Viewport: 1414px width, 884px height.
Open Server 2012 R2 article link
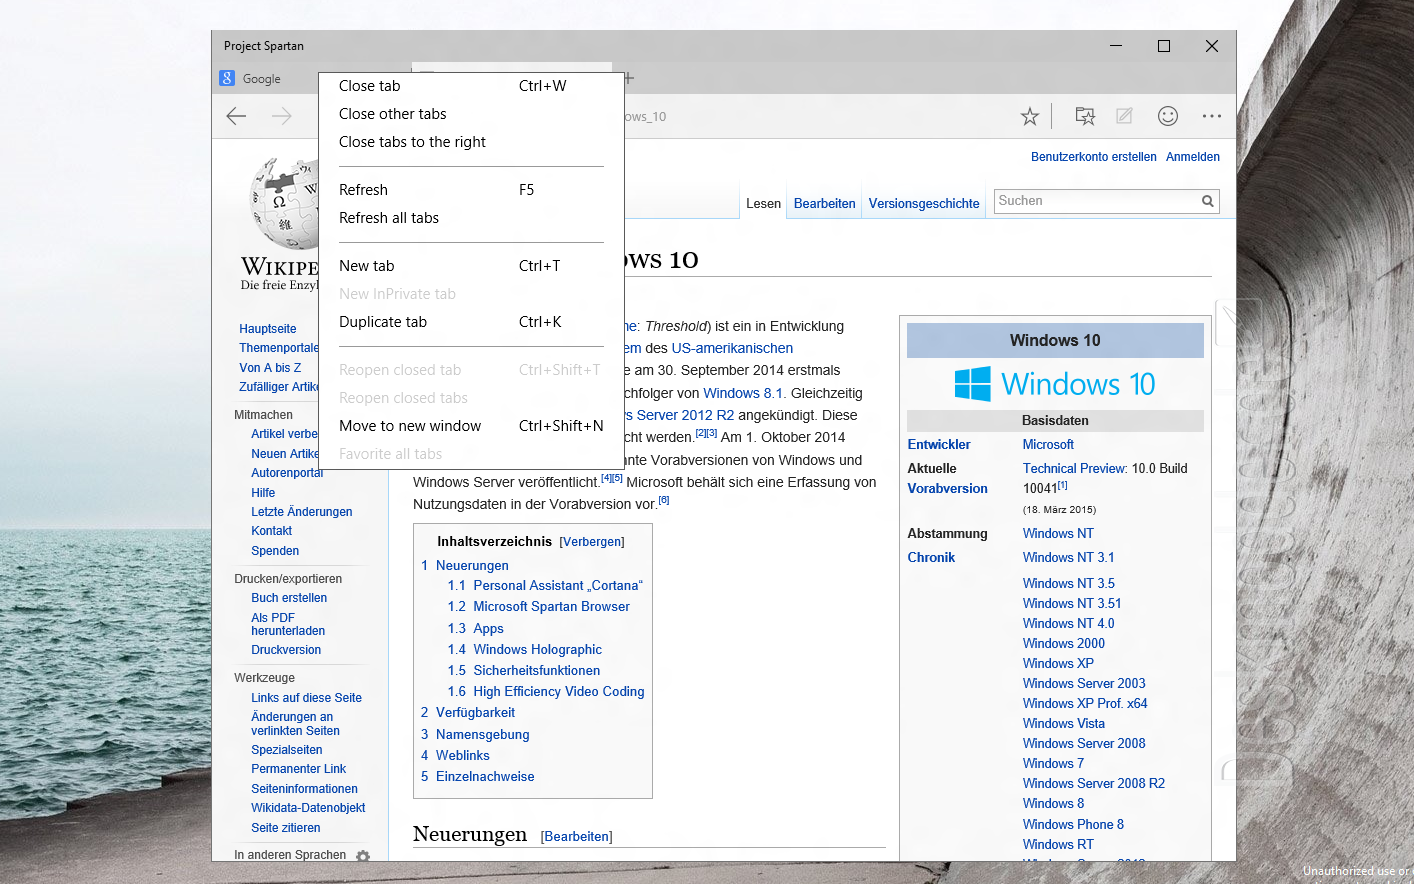[x=680, y=415]
